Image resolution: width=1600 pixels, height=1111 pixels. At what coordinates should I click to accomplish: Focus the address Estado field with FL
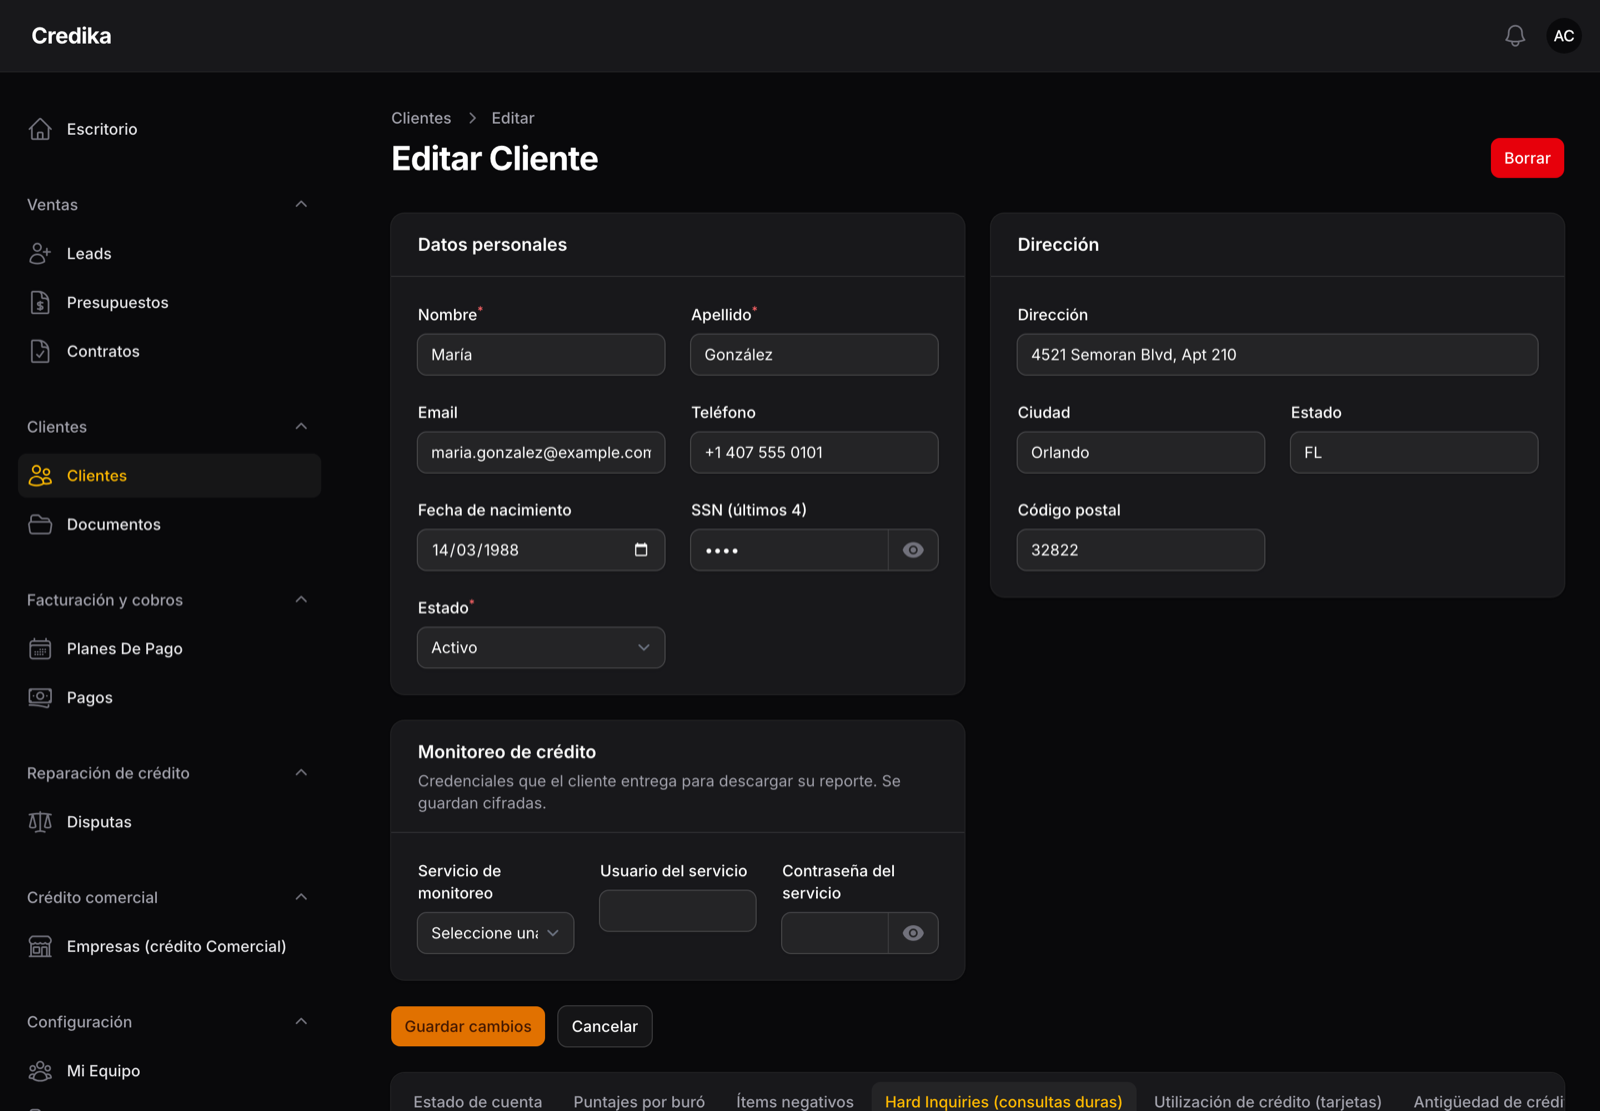click(x=1414, y=453)
